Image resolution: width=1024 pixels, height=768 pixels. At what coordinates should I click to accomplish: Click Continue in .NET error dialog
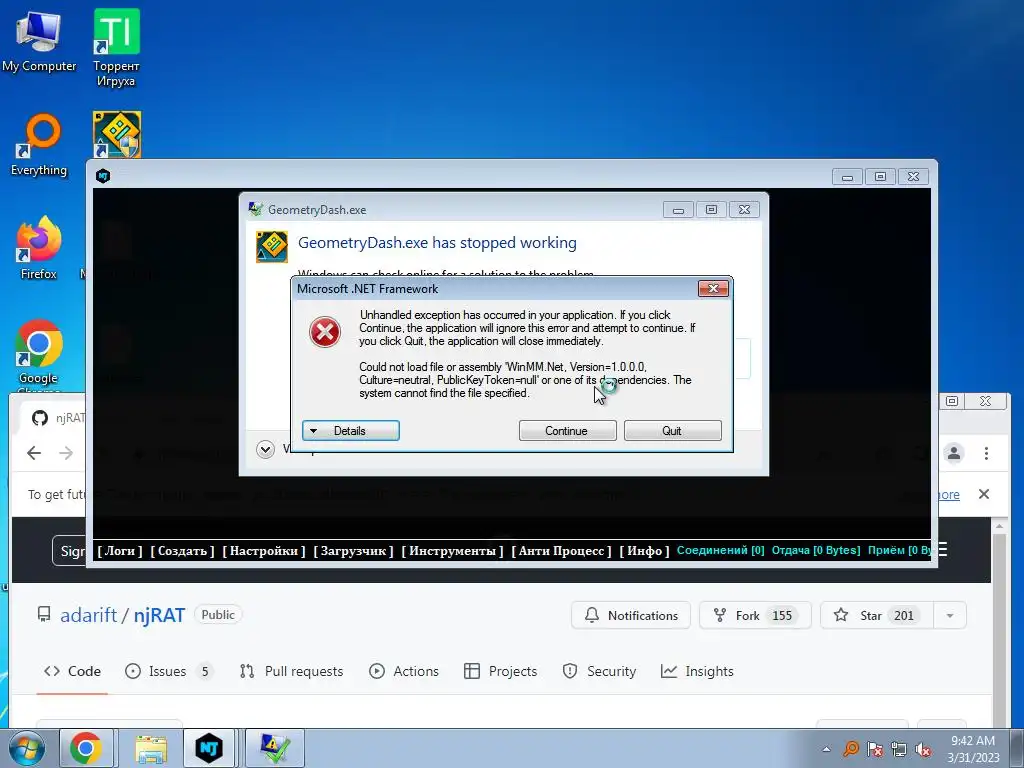click(568, 430)
